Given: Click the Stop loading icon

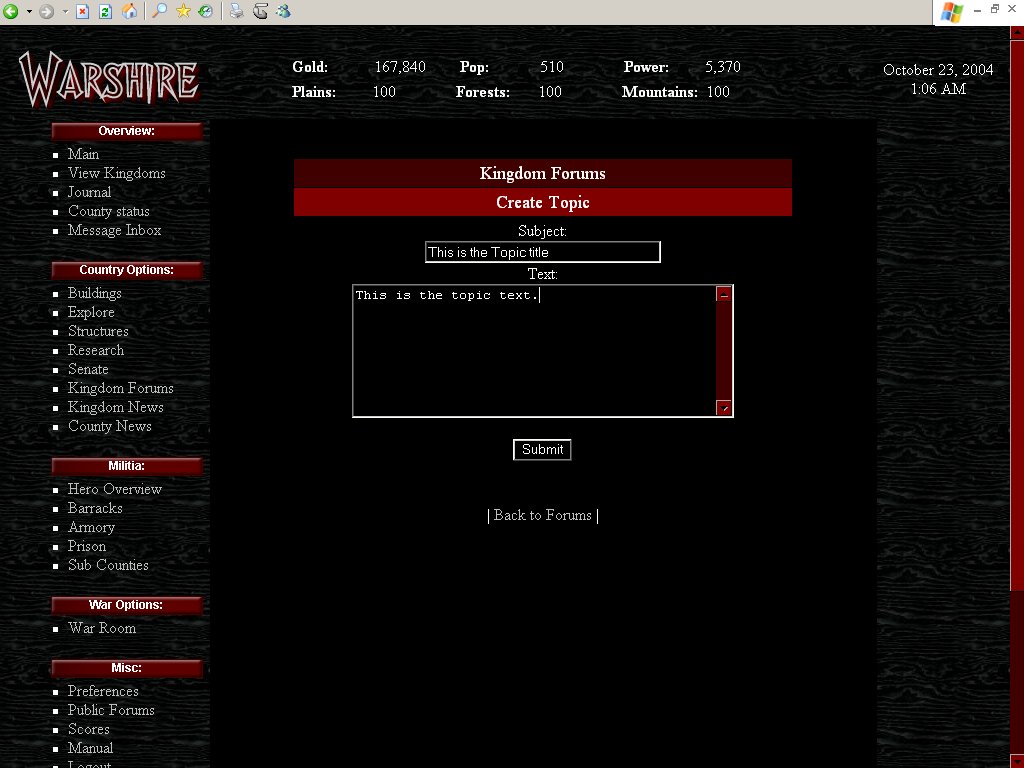Looking at the screenshot, I should tap(83, 12).
